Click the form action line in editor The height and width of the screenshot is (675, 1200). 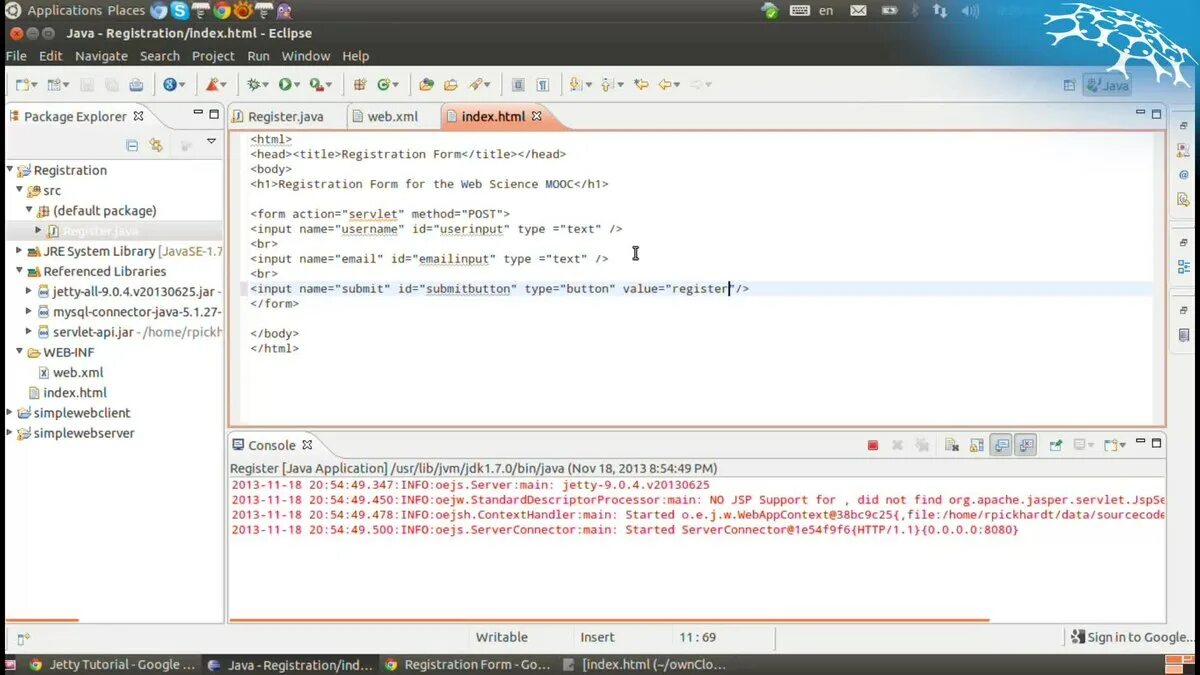coord(380,213)
